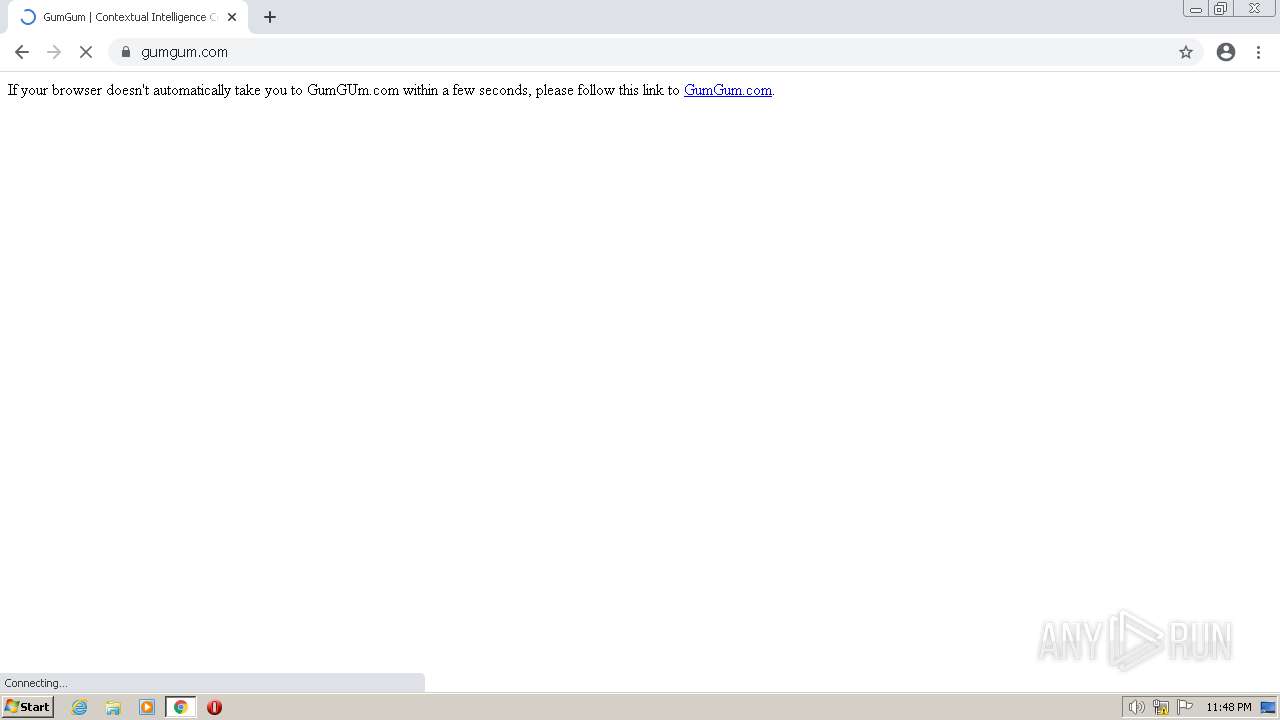The image size is (1280, 720).
Task: View site security lock info
Action: 126,52
